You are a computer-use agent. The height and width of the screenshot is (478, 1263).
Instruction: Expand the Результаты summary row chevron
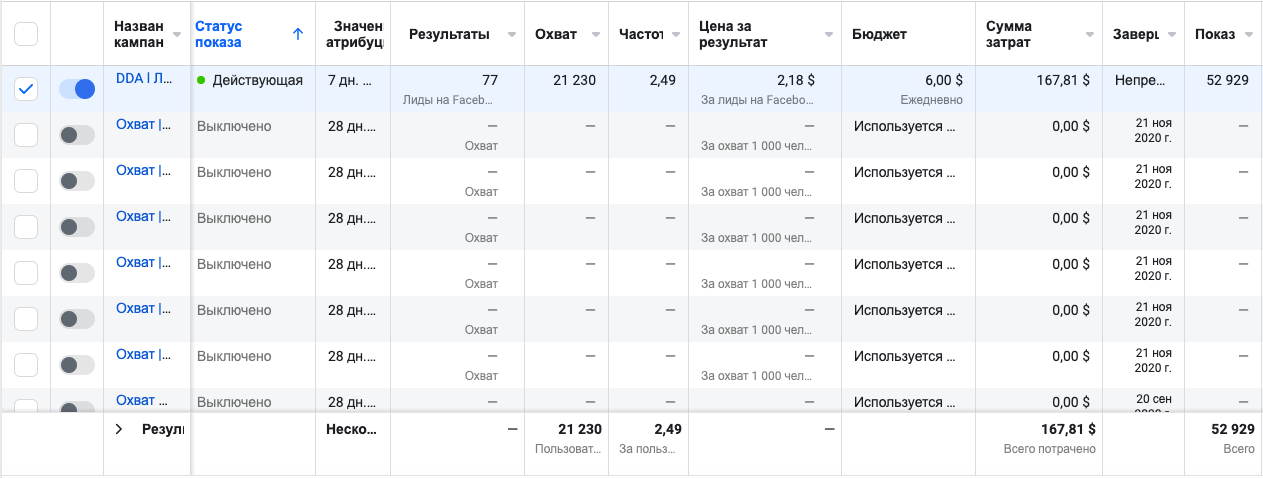tap(119, 429)
